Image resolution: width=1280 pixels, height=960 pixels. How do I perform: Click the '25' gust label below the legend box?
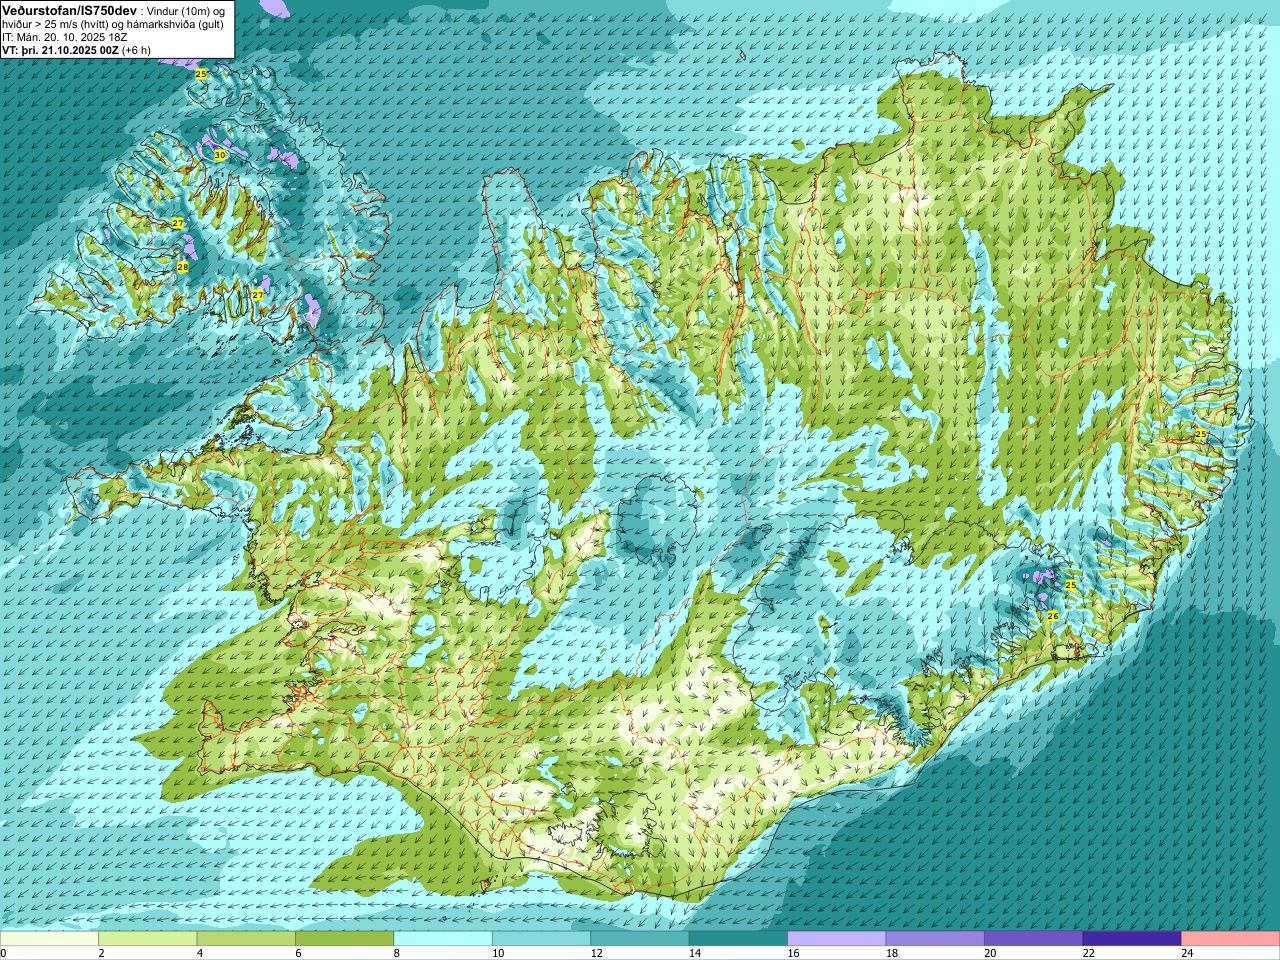tap(201, 75)
